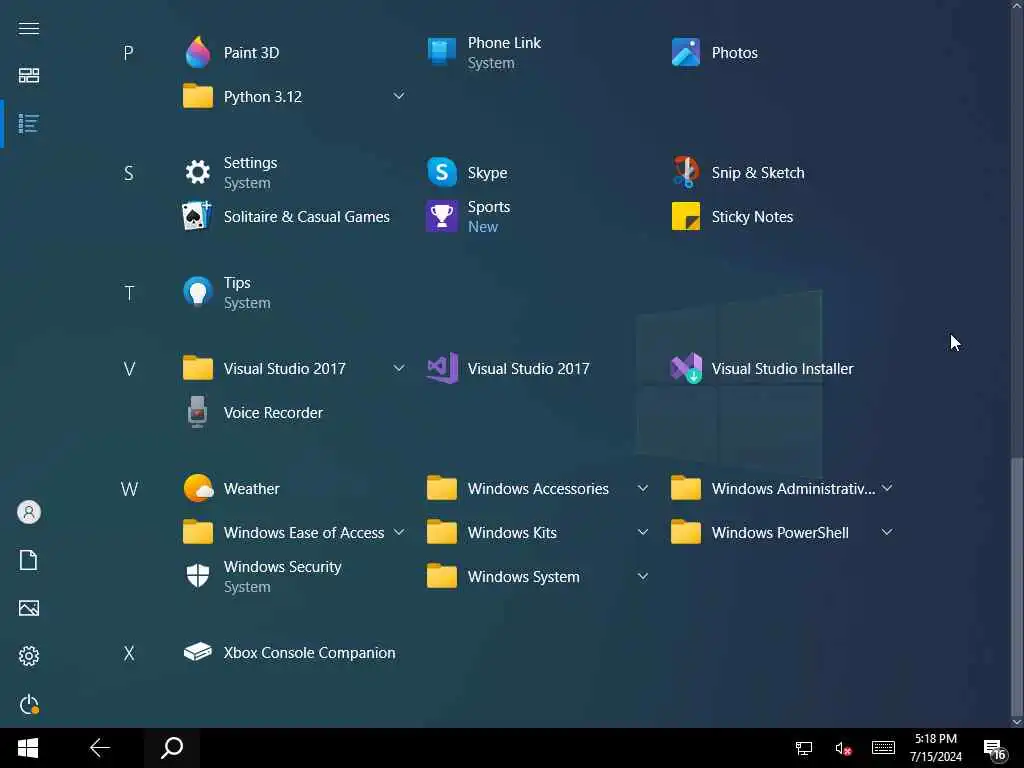
Task: Launch Visual Studio 2017 purple app icon
Action: [442, 368]
